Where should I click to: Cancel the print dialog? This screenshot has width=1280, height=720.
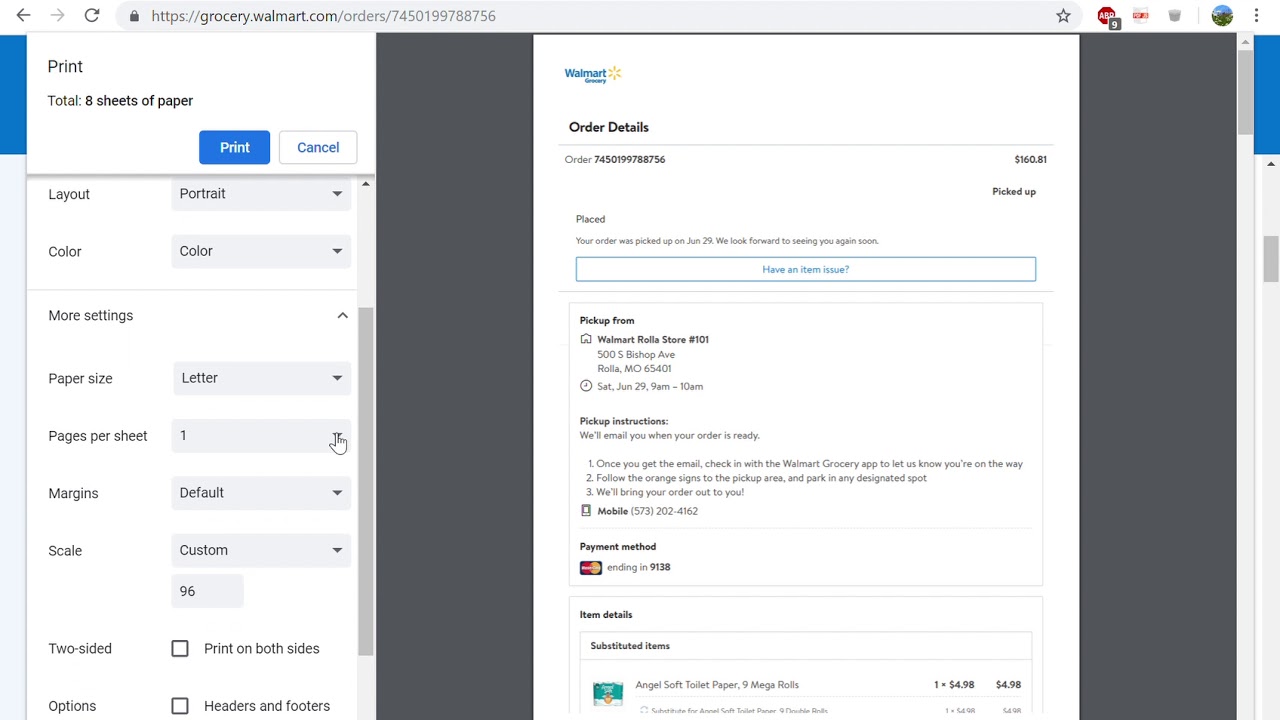[318, 147]
